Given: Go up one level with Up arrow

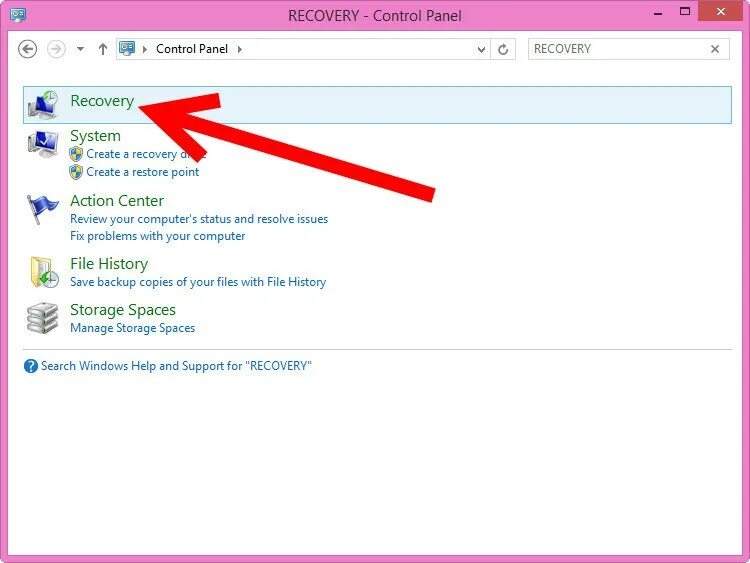Looking at the screenshot, I should tap(103, 49).
